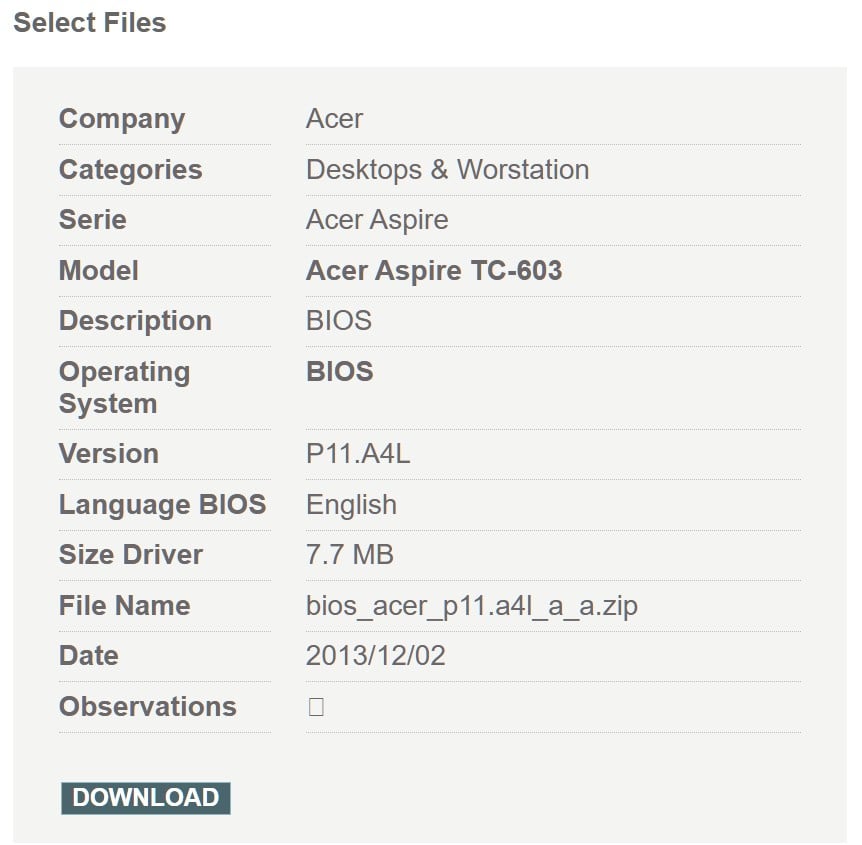
Task: Click the Observations label
Action: point(148,706)
